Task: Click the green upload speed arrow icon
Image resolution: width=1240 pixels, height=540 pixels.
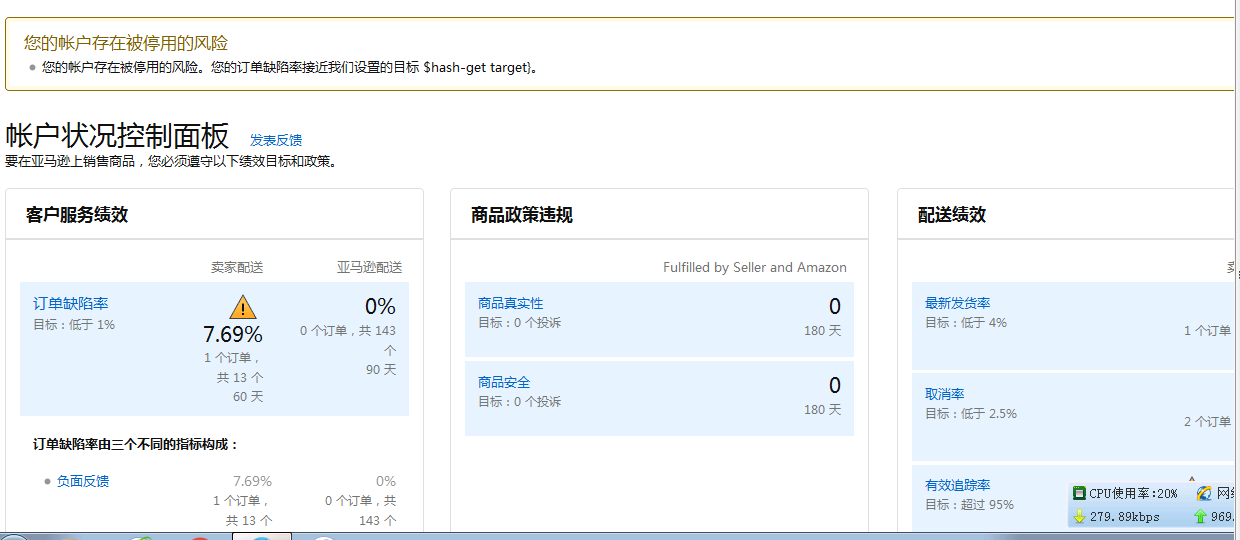Action: click(x=1201, y=517)
